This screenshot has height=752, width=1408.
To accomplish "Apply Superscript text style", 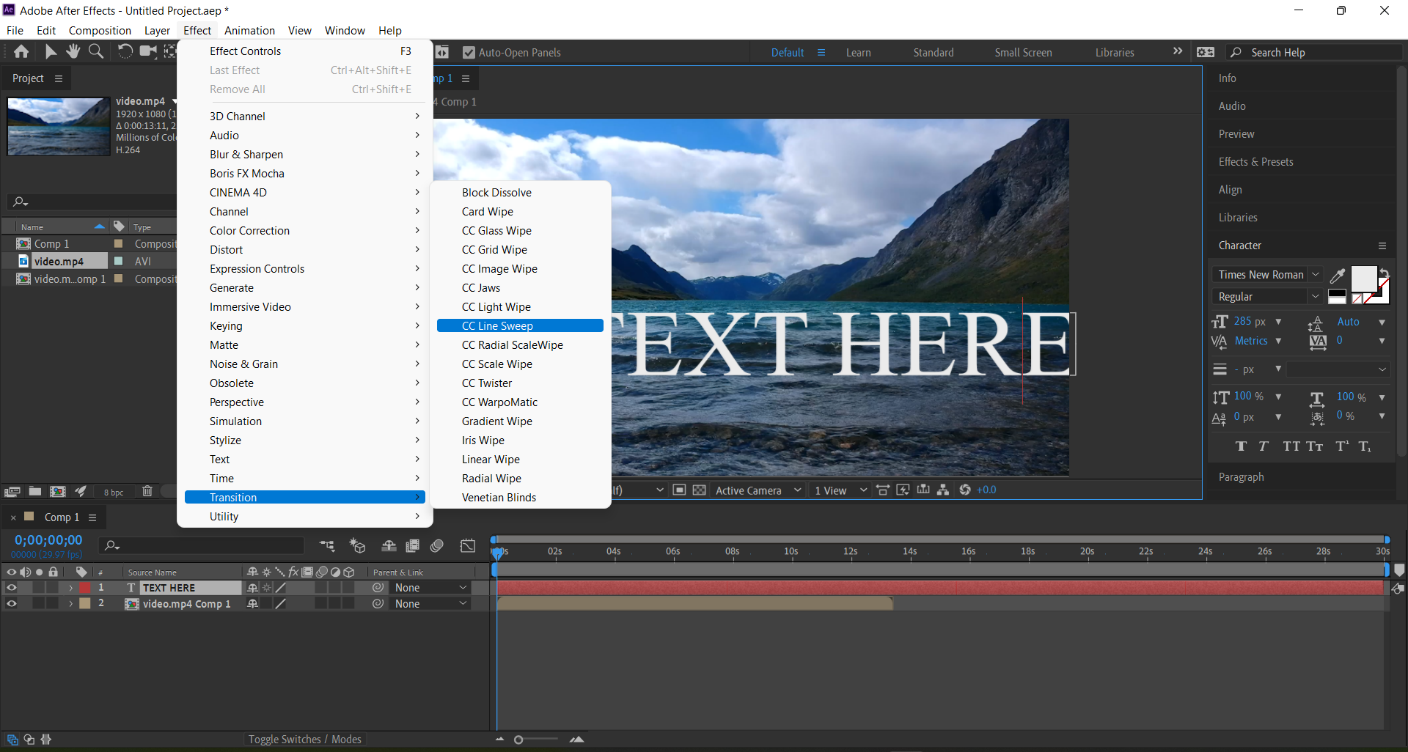I will [x=1342, y=446].
